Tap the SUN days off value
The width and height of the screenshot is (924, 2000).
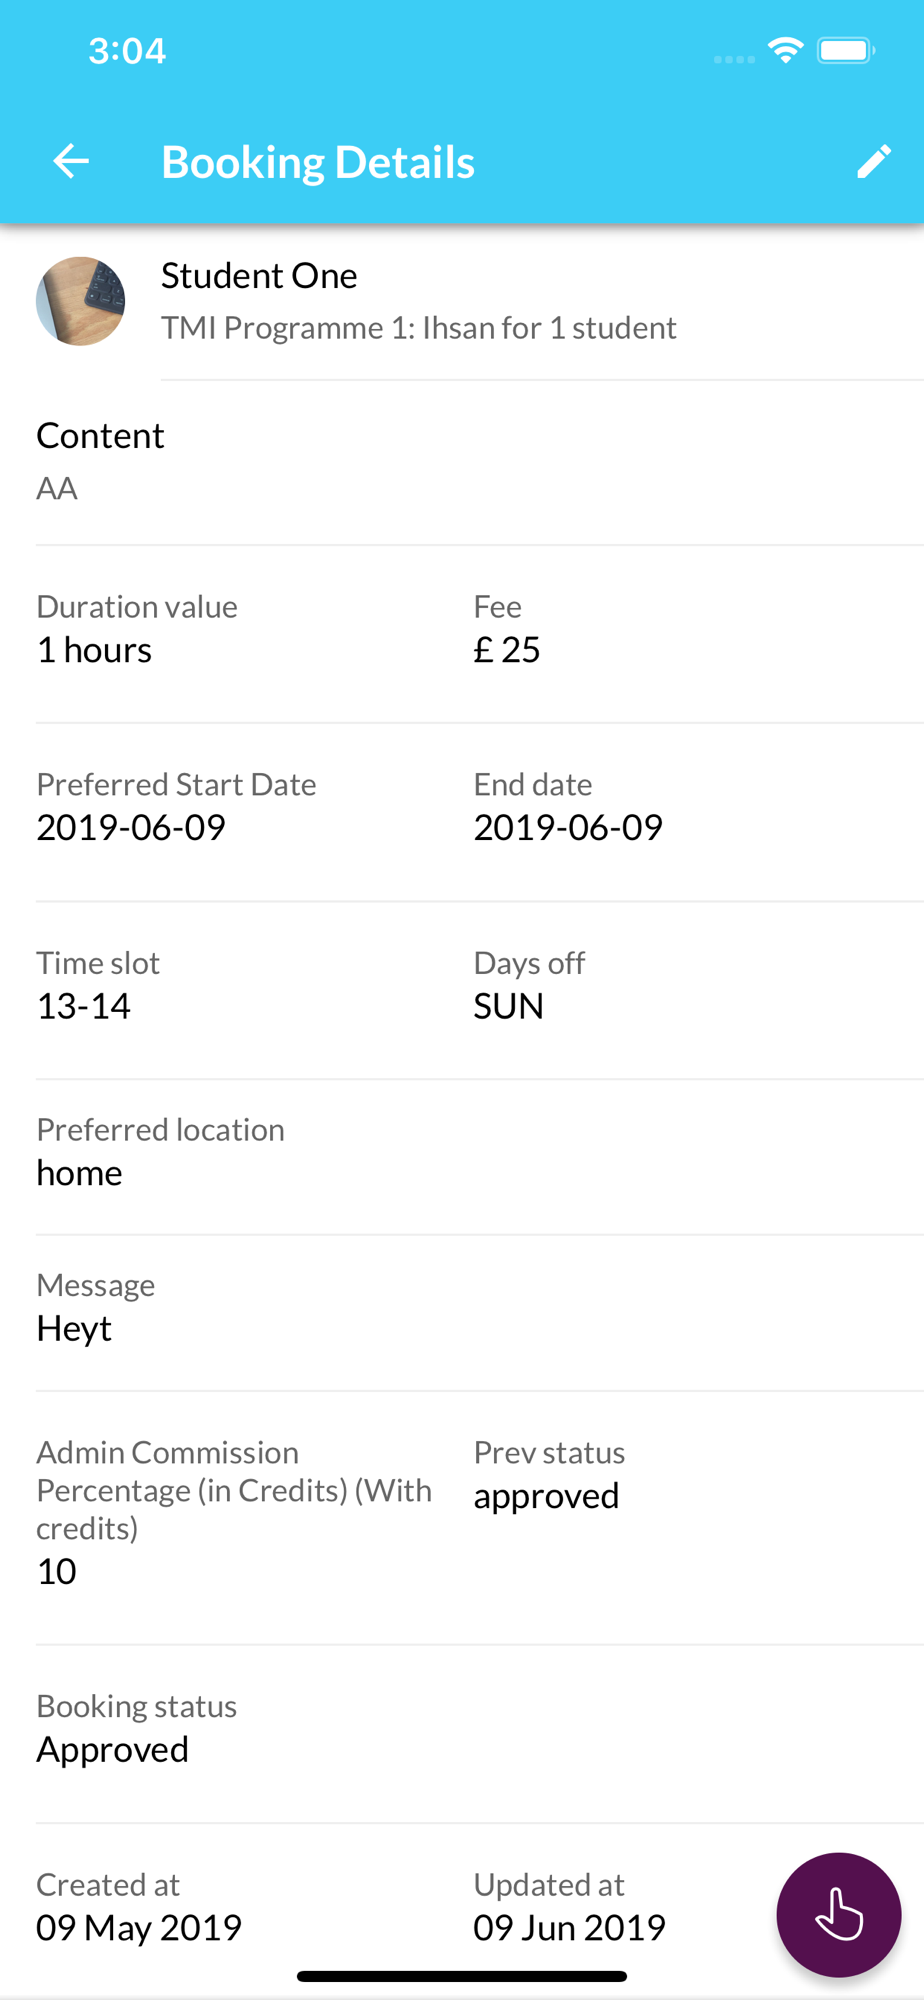coord(509,1005)
